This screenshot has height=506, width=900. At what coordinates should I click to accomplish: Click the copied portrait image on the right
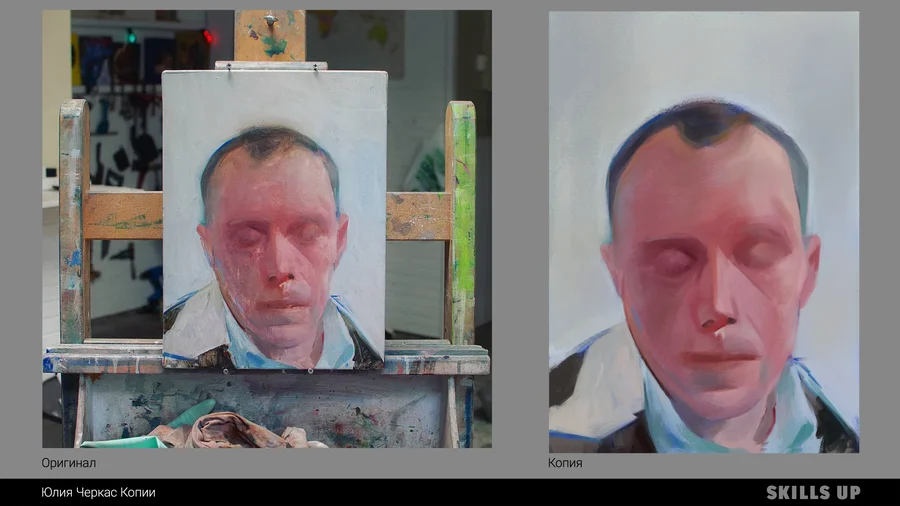click(704, 232)
